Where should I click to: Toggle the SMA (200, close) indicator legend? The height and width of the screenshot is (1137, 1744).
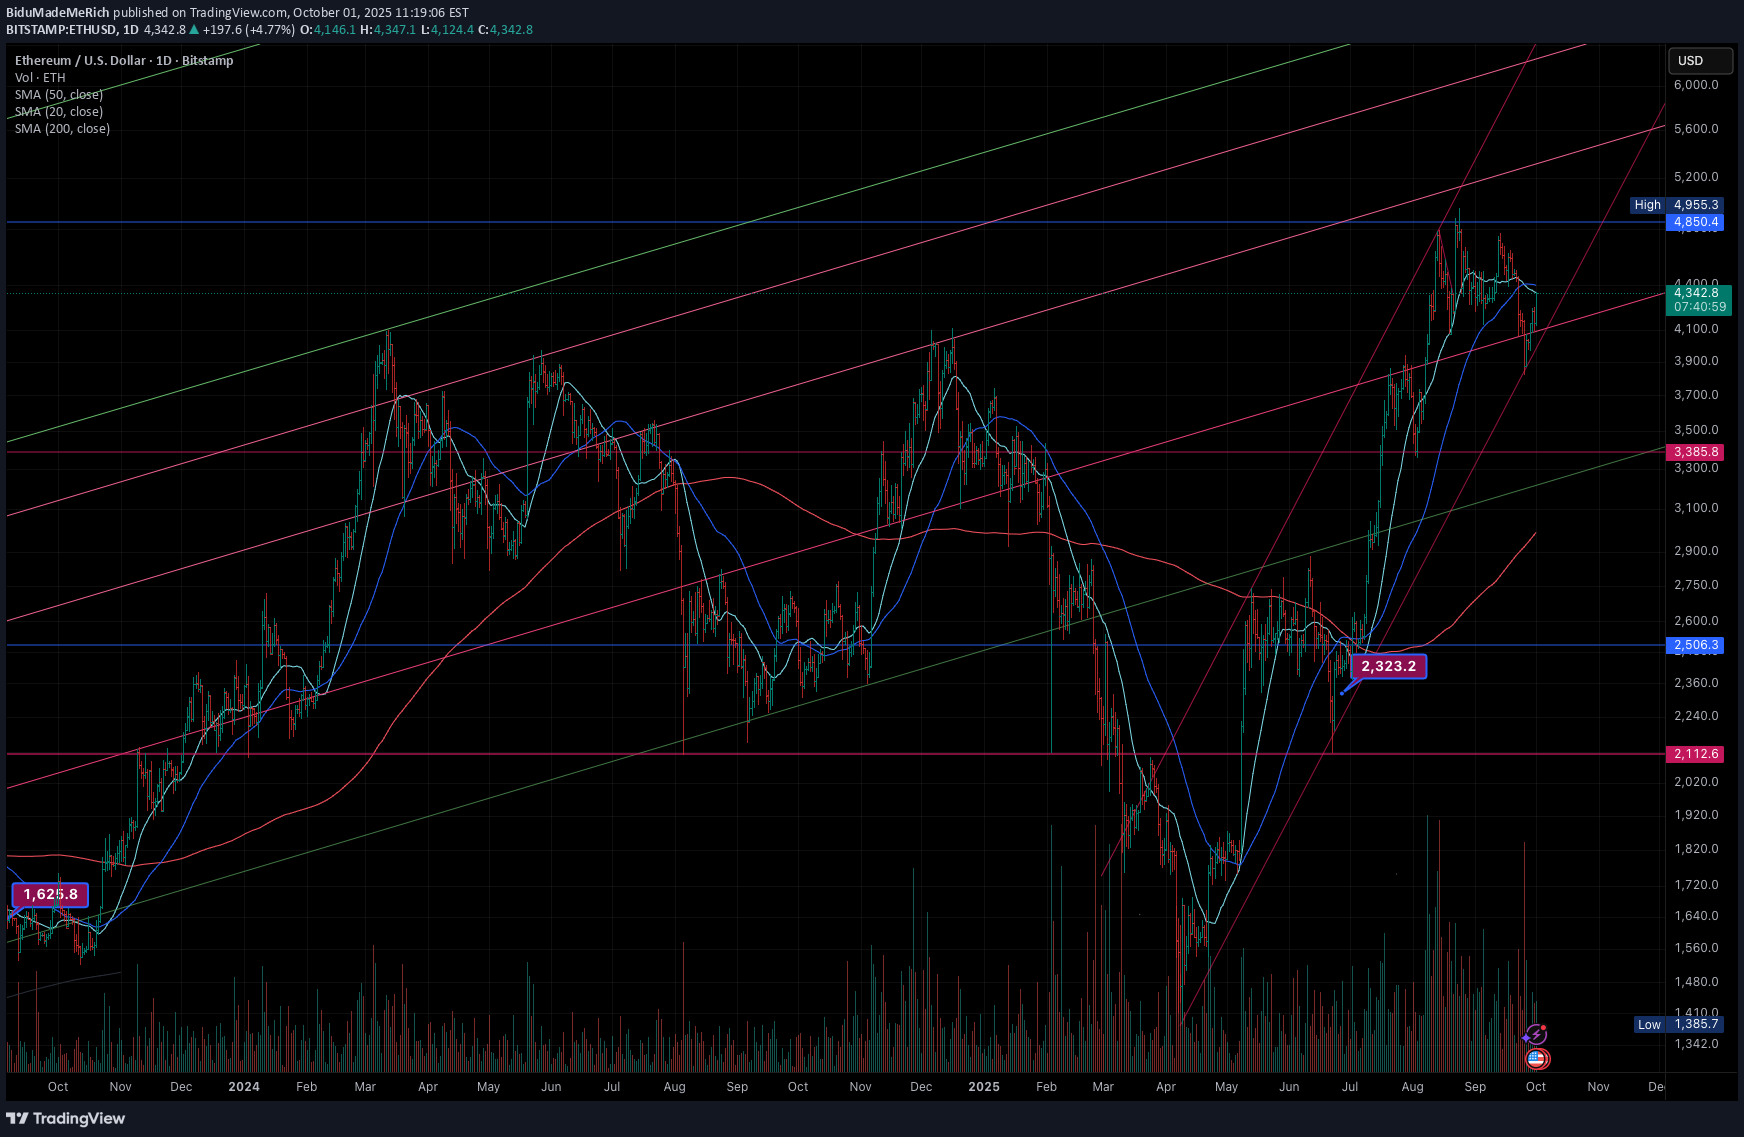tap(62, 129)
